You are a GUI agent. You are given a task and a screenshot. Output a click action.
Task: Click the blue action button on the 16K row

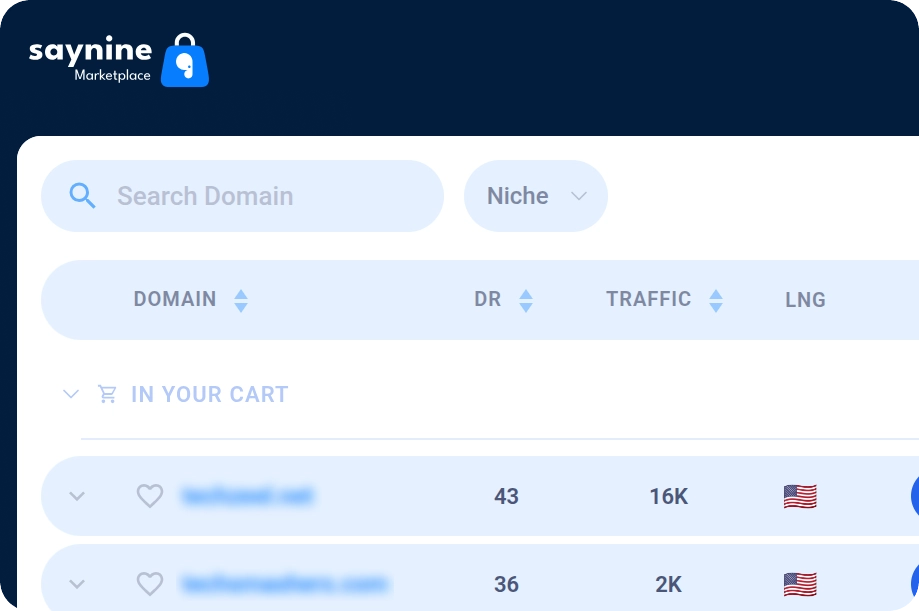click(x=914, y=496)
